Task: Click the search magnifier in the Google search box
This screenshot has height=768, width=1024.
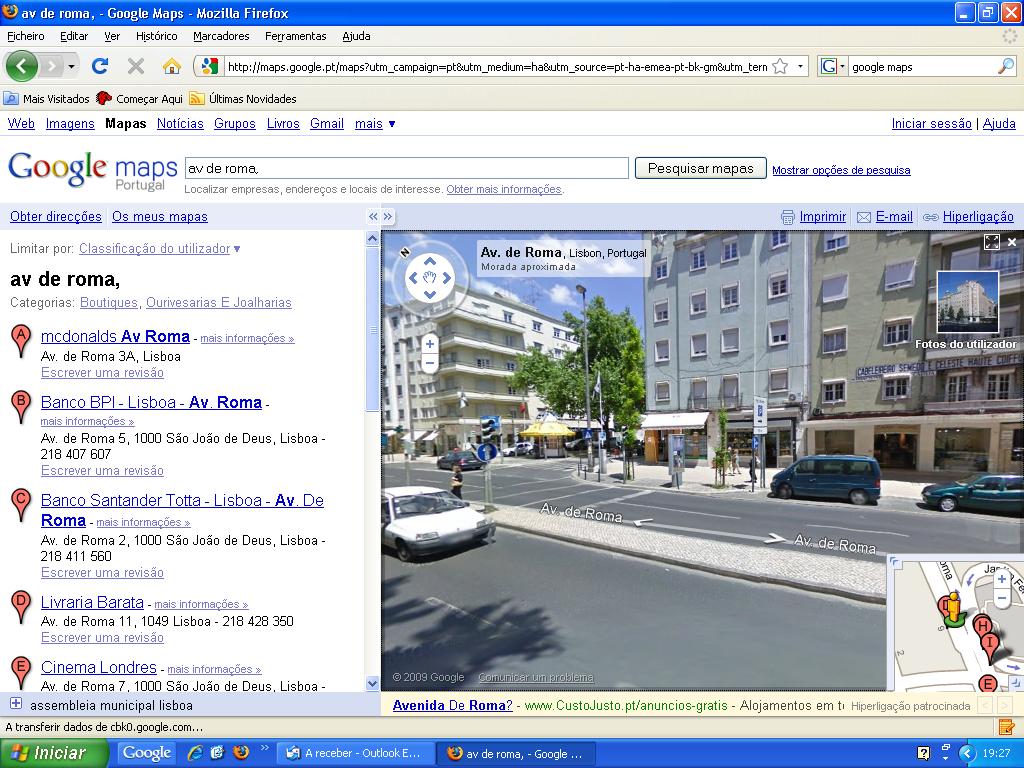Action: click(1006, 66)
